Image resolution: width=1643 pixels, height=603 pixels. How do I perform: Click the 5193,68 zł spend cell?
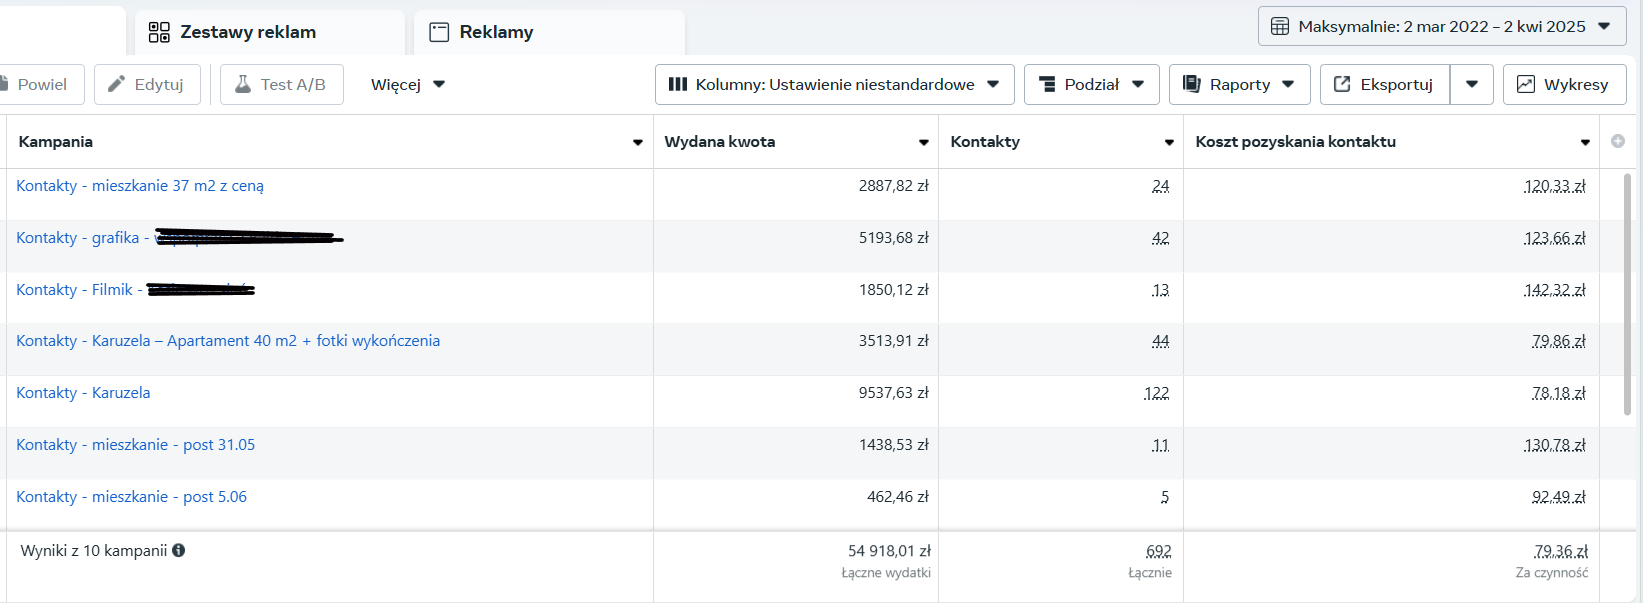click(894, 238)
